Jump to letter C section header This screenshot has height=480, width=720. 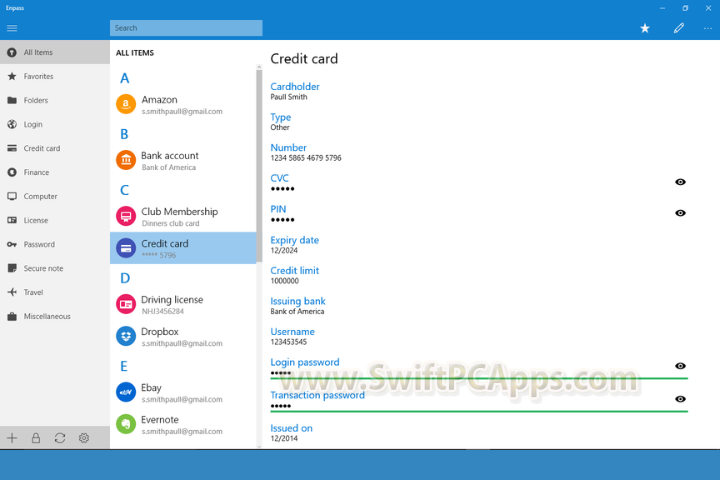click(x=124, y=190)
